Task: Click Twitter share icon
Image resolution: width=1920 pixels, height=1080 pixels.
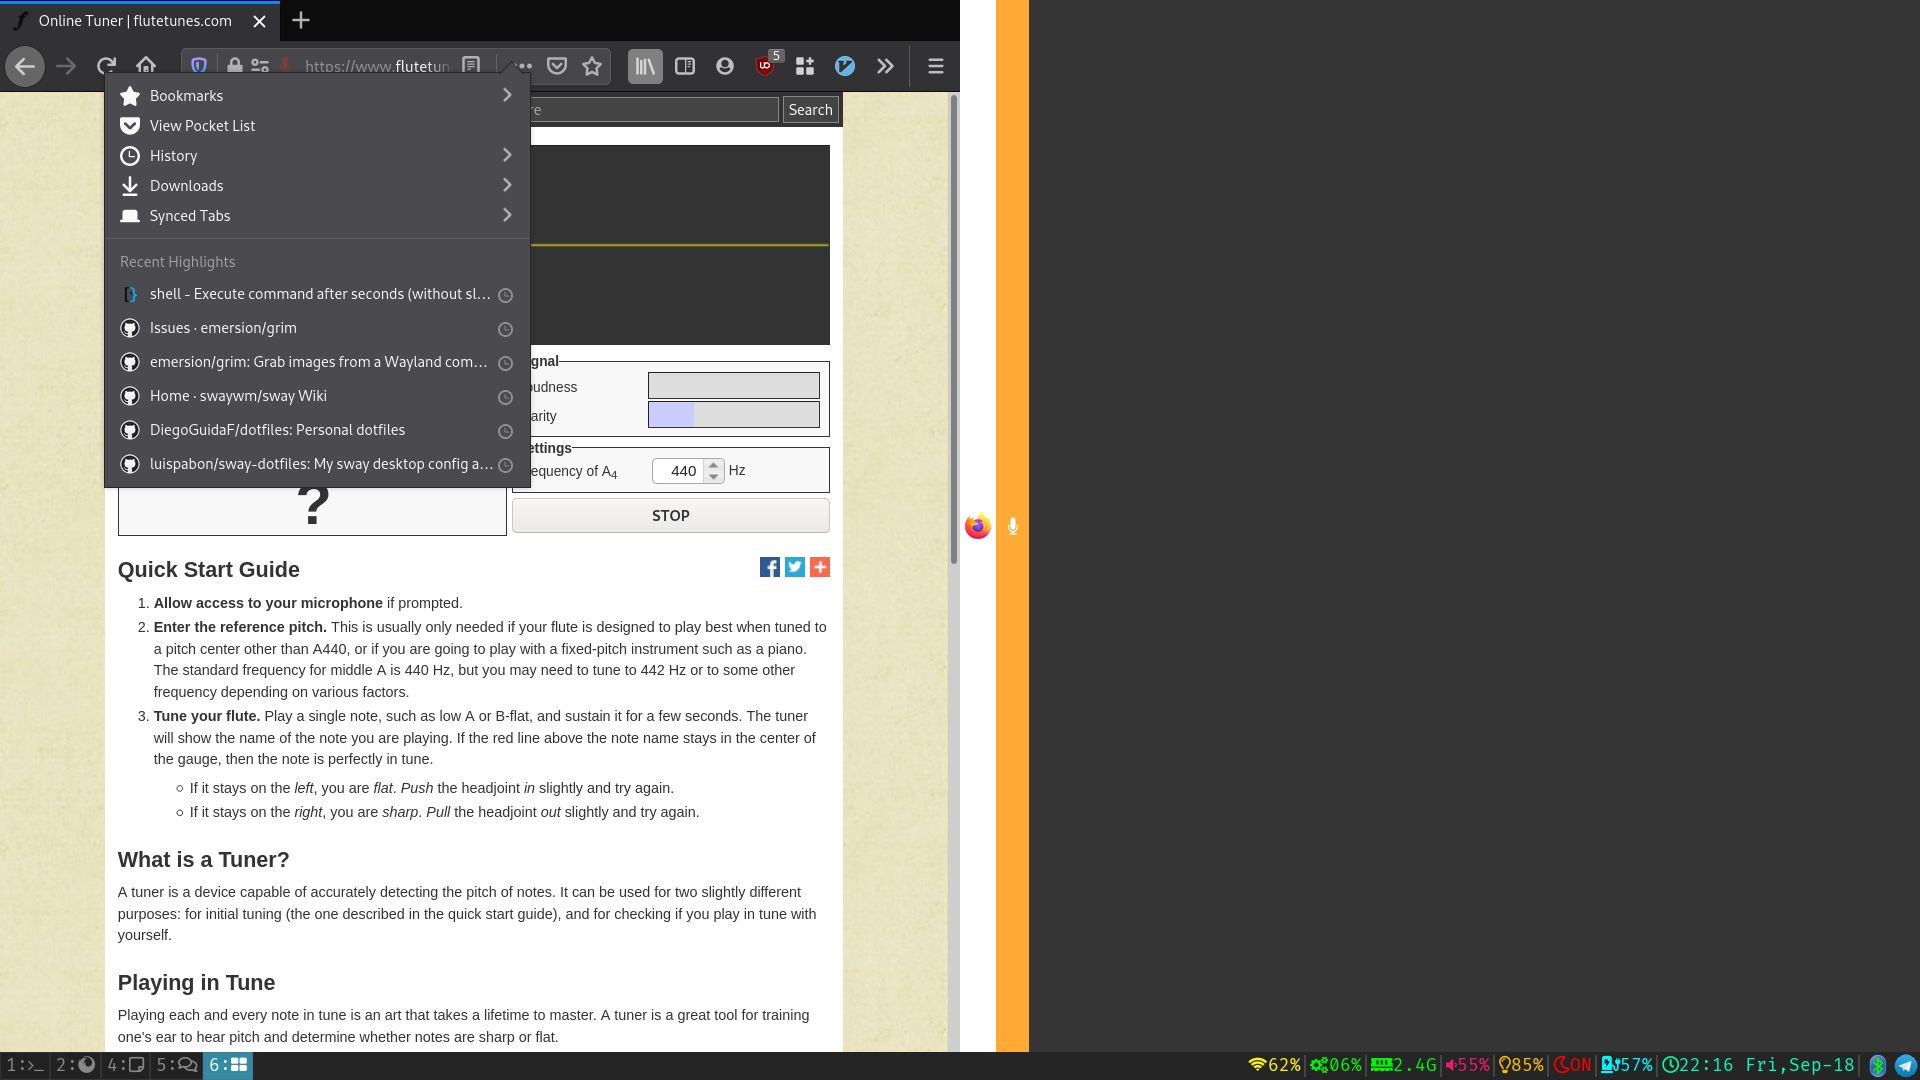Action: coord(795,567)
